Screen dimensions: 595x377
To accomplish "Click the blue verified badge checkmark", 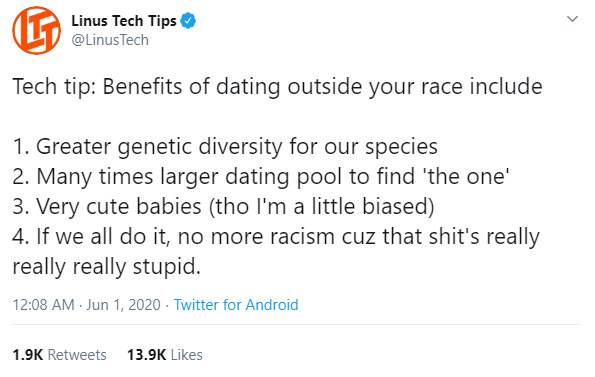I will [x=188, y=20].
